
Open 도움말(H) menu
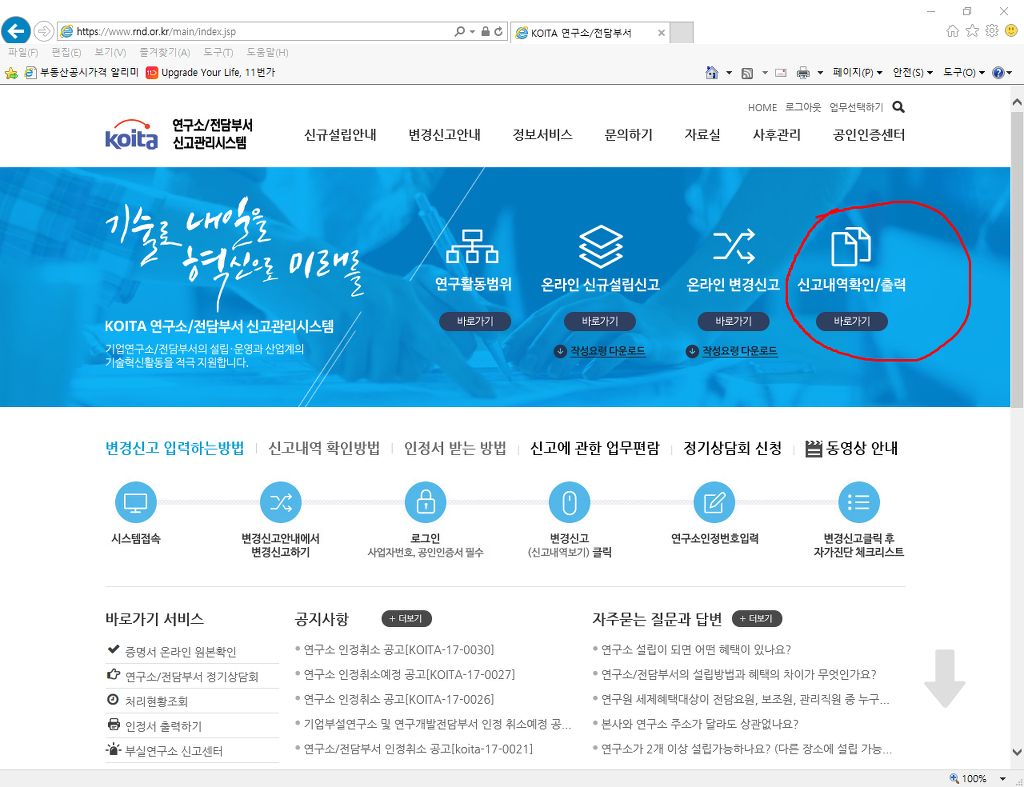click(267, 52)
